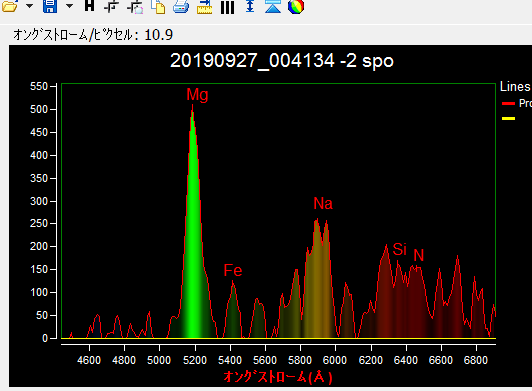Click the Mg peak label
Viewport: 532px width, 391px height.
point(197,95)
